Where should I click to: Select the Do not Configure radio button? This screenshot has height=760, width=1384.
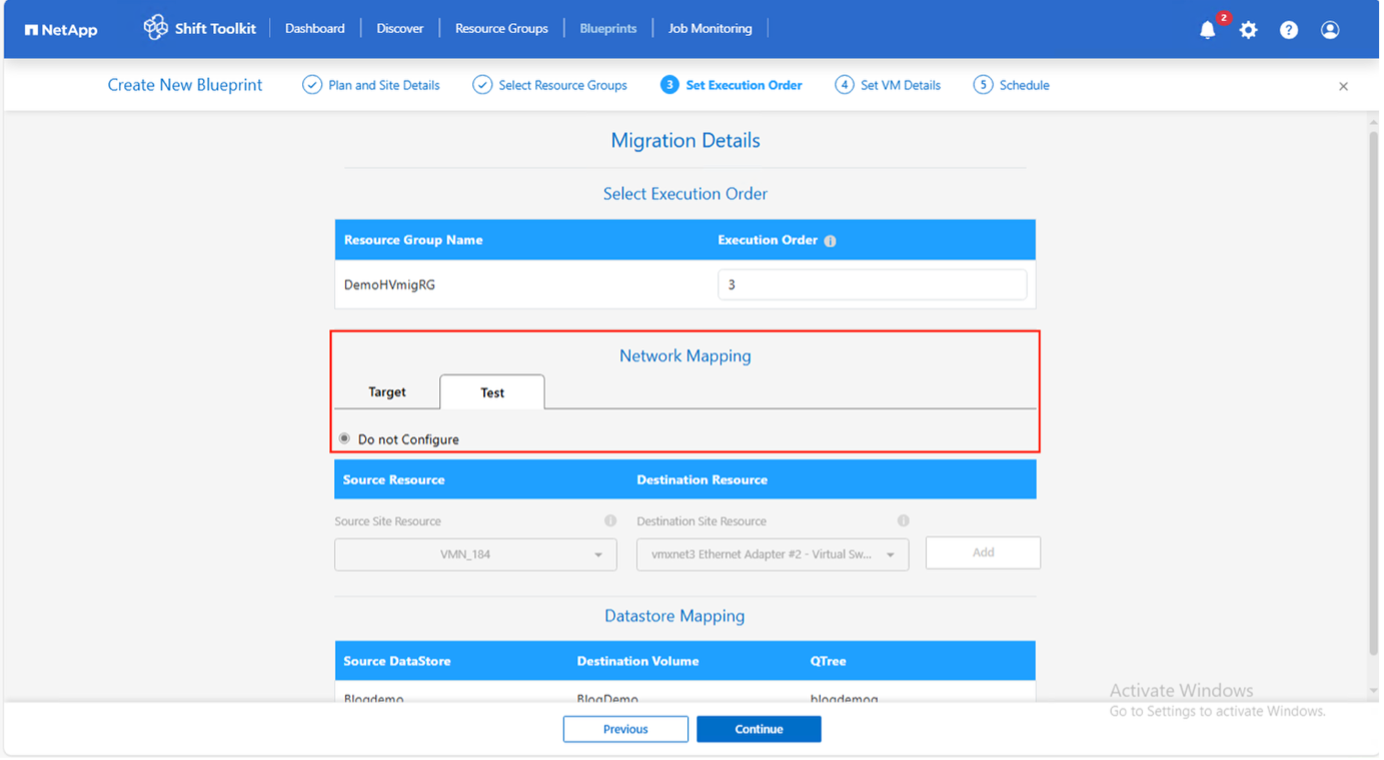(345, 439)
